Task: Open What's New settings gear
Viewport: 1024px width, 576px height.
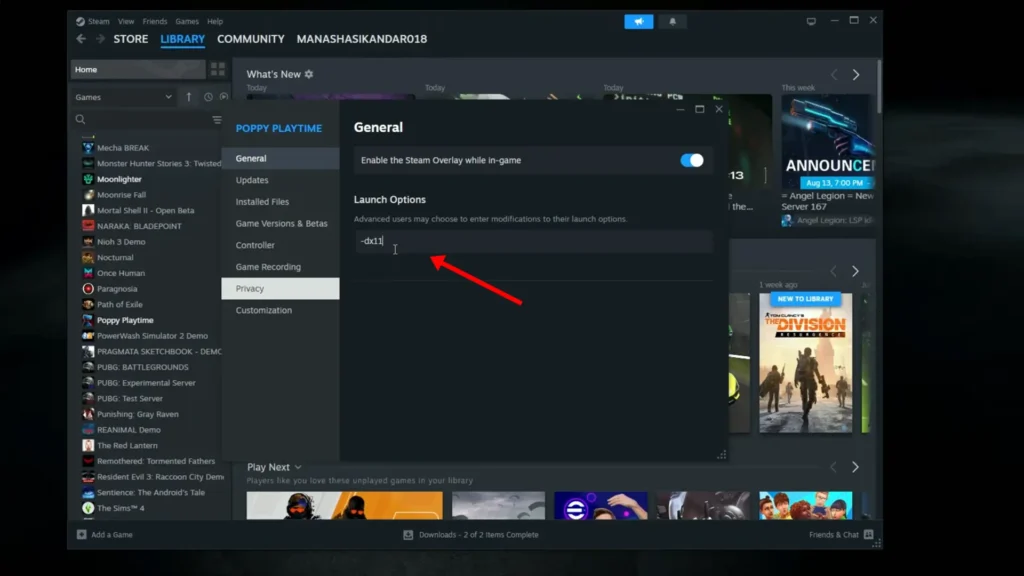Action: [309, 74]
